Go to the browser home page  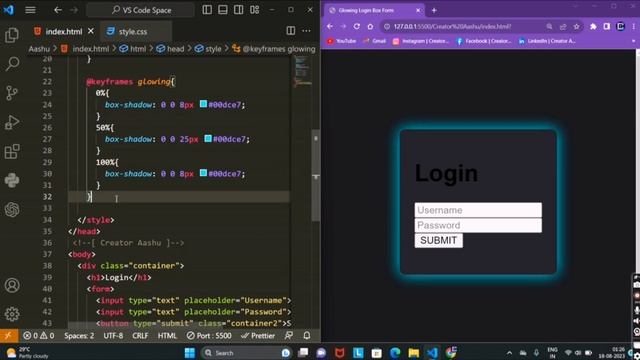(370, 26)
